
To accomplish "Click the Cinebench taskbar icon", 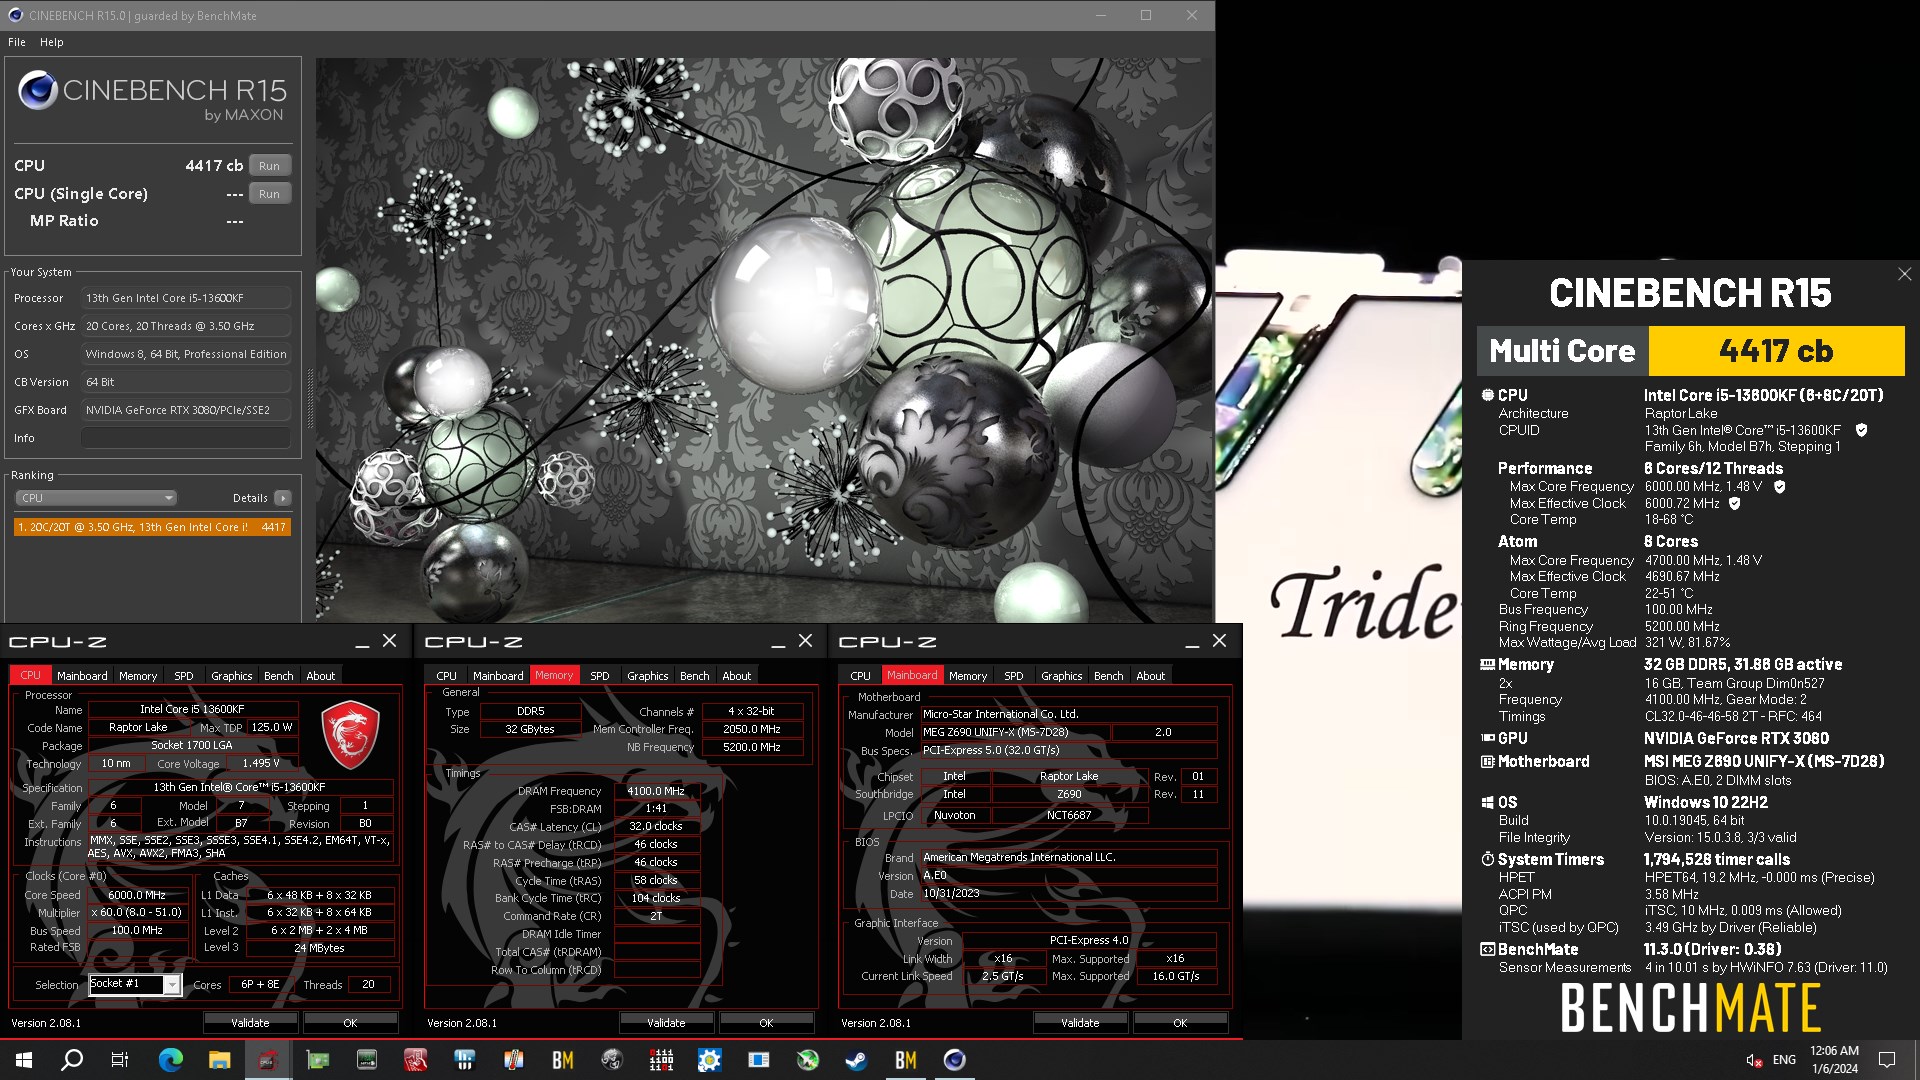I will click(955, 1060).
